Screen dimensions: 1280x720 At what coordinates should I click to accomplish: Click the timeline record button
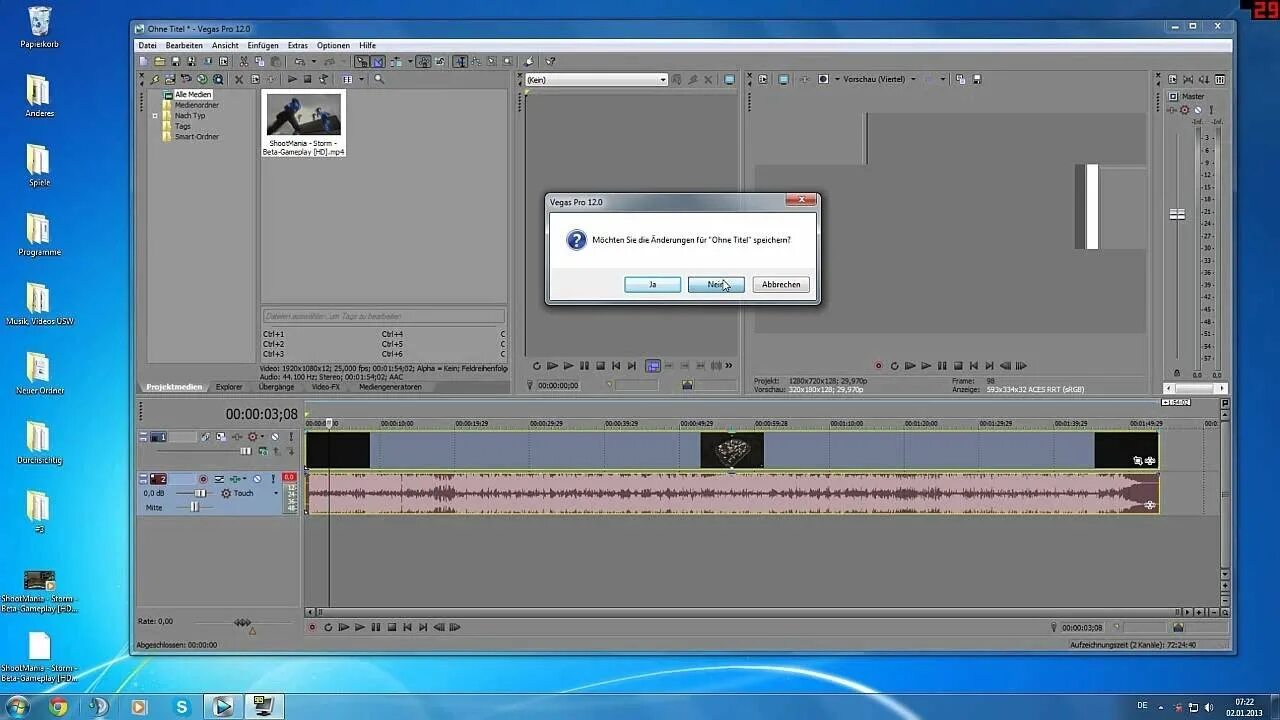(x=312, y=627)
